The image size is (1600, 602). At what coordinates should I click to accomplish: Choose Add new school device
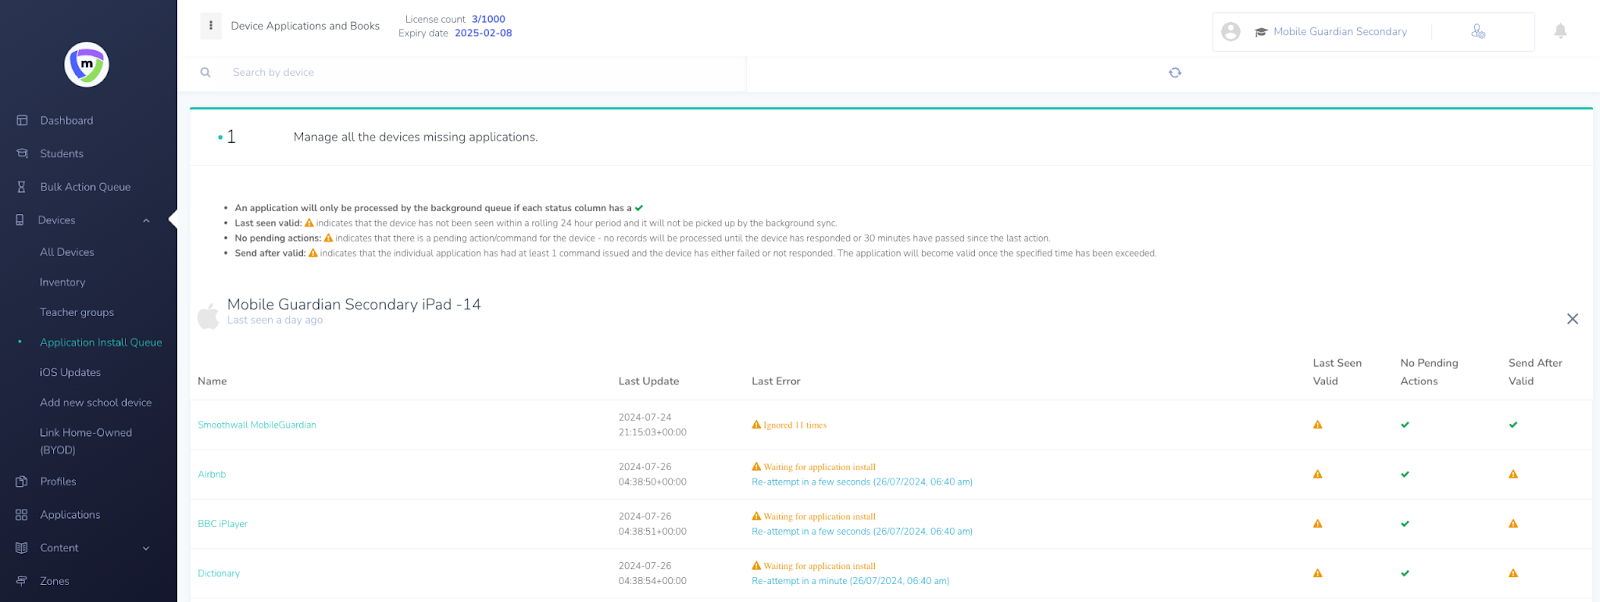pos(96,402)
